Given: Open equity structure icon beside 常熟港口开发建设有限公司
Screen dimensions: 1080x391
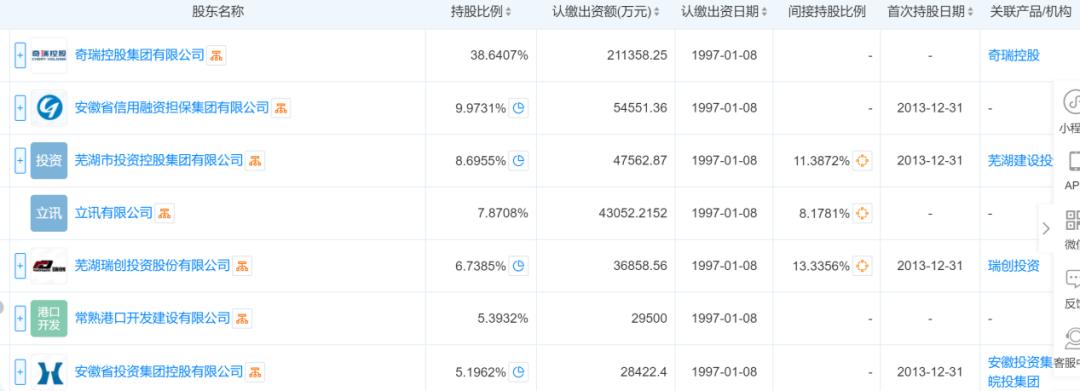Looking at the screenshot, I should tap(242, 319).
